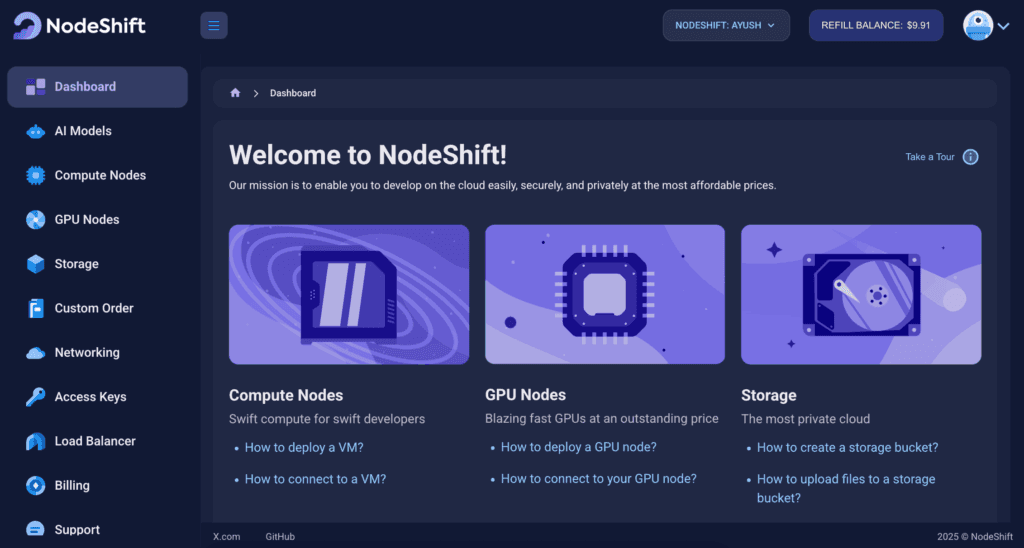Viewport: 1024px width, 548px height.
Task: Click the GPU Nodes fan icon
Action: click(x=36, y=220)
